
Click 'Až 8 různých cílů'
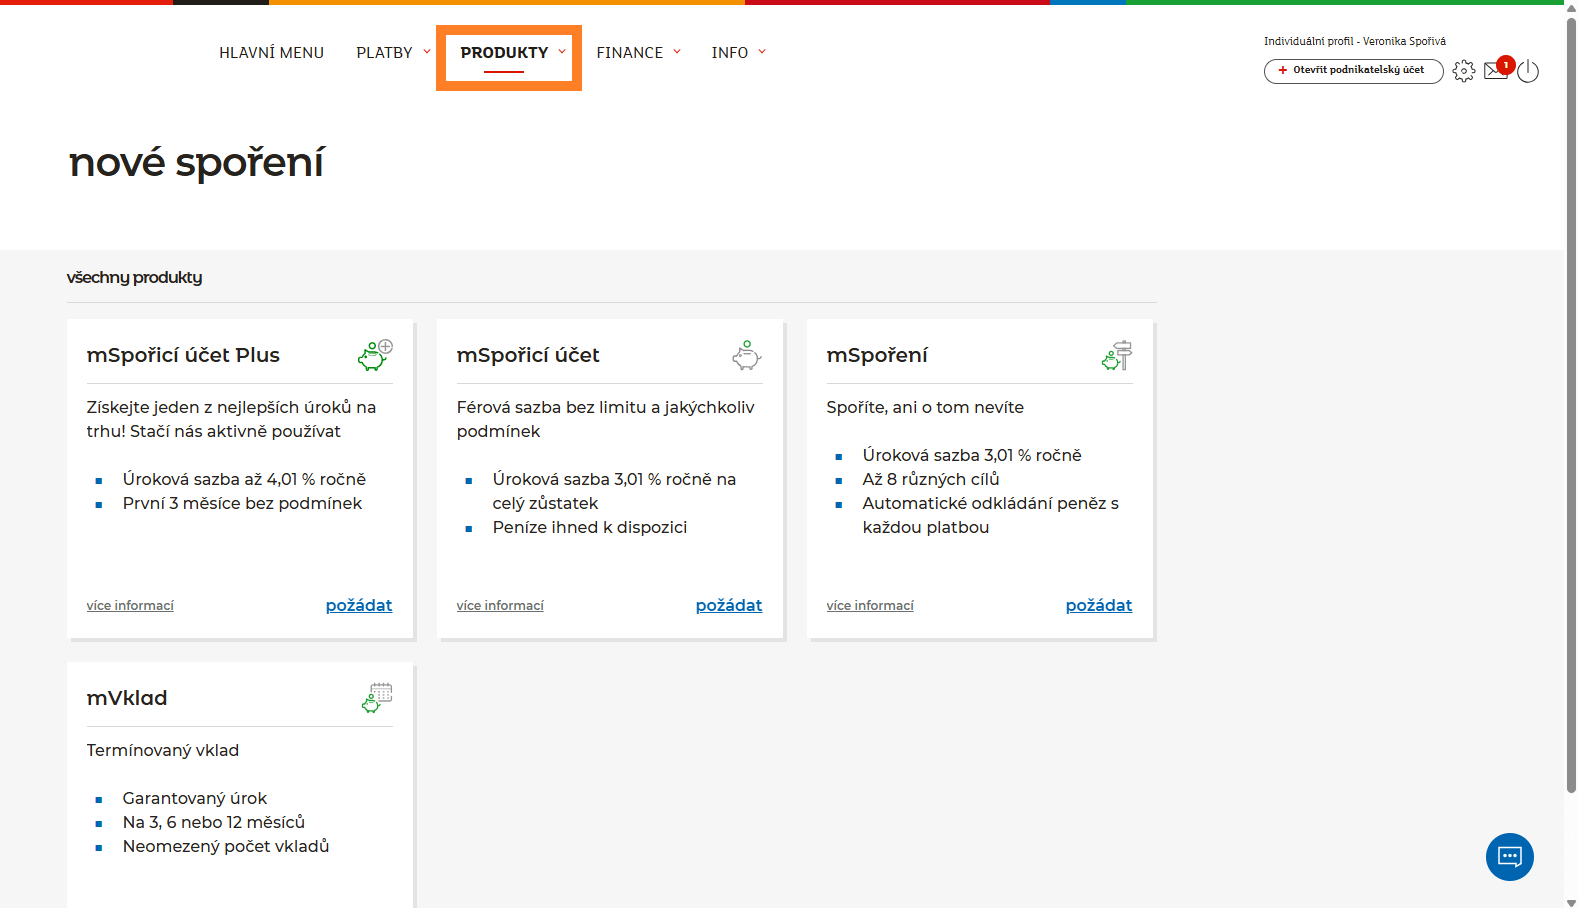tap(931, 479)
